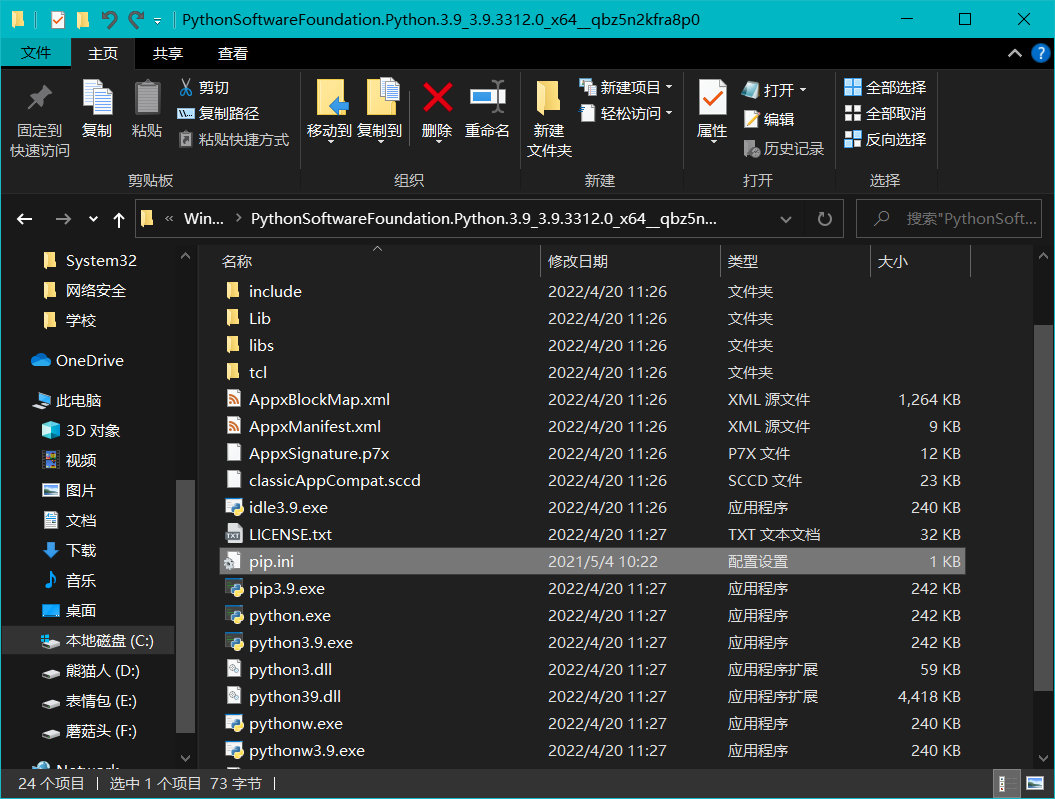
Task: Open the title bar Properties checkmark icon
Action: (58, 20)
